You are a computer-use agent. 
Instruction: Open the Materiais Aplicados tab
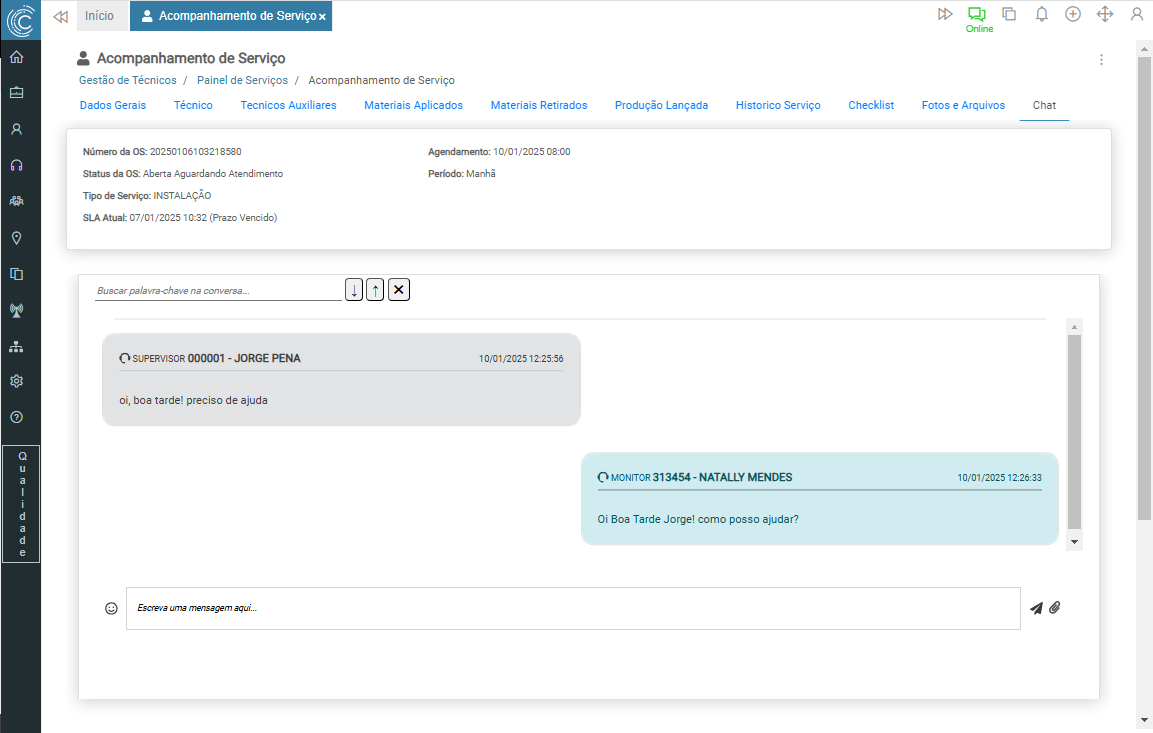tap(413, 105)
